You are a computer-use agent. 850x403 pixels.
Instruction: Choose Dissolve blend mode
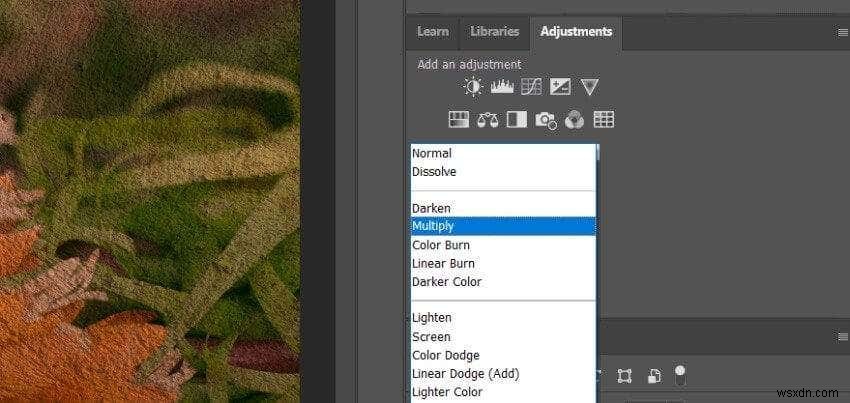tap(503, 172)
